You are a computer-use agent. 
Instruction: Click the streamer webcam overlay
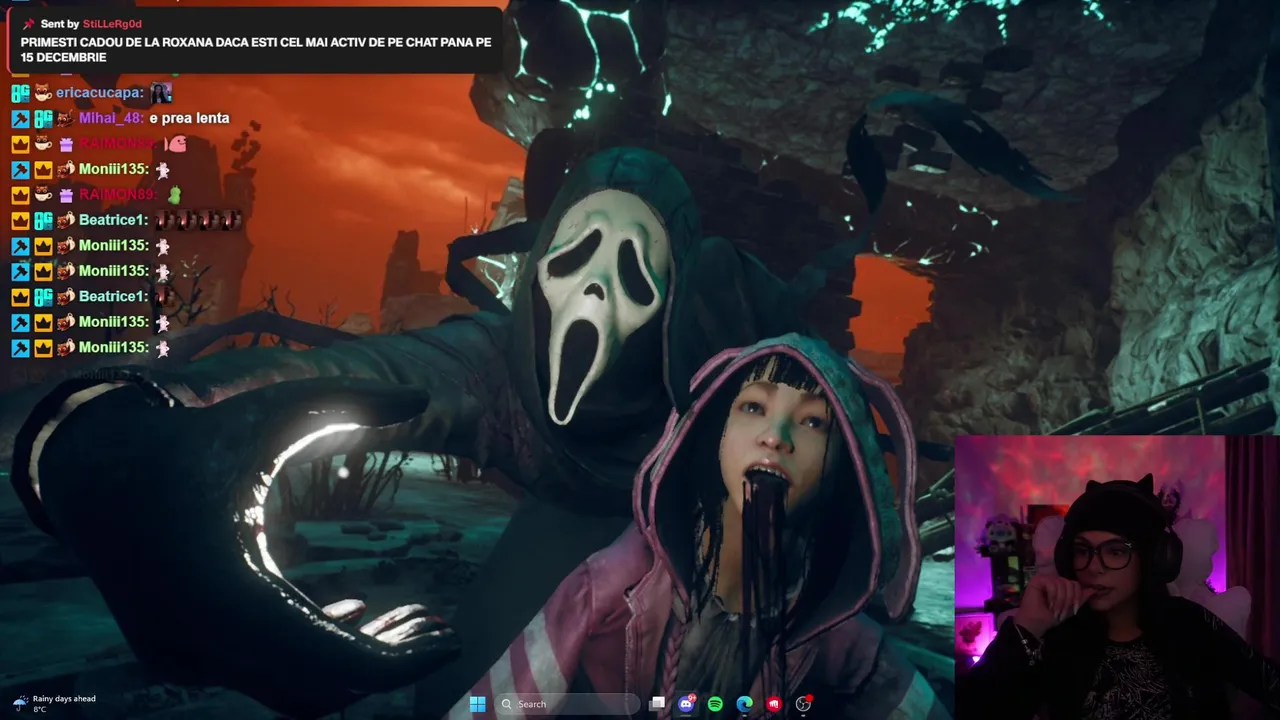pyautogui.click(x=1117, y=577)
